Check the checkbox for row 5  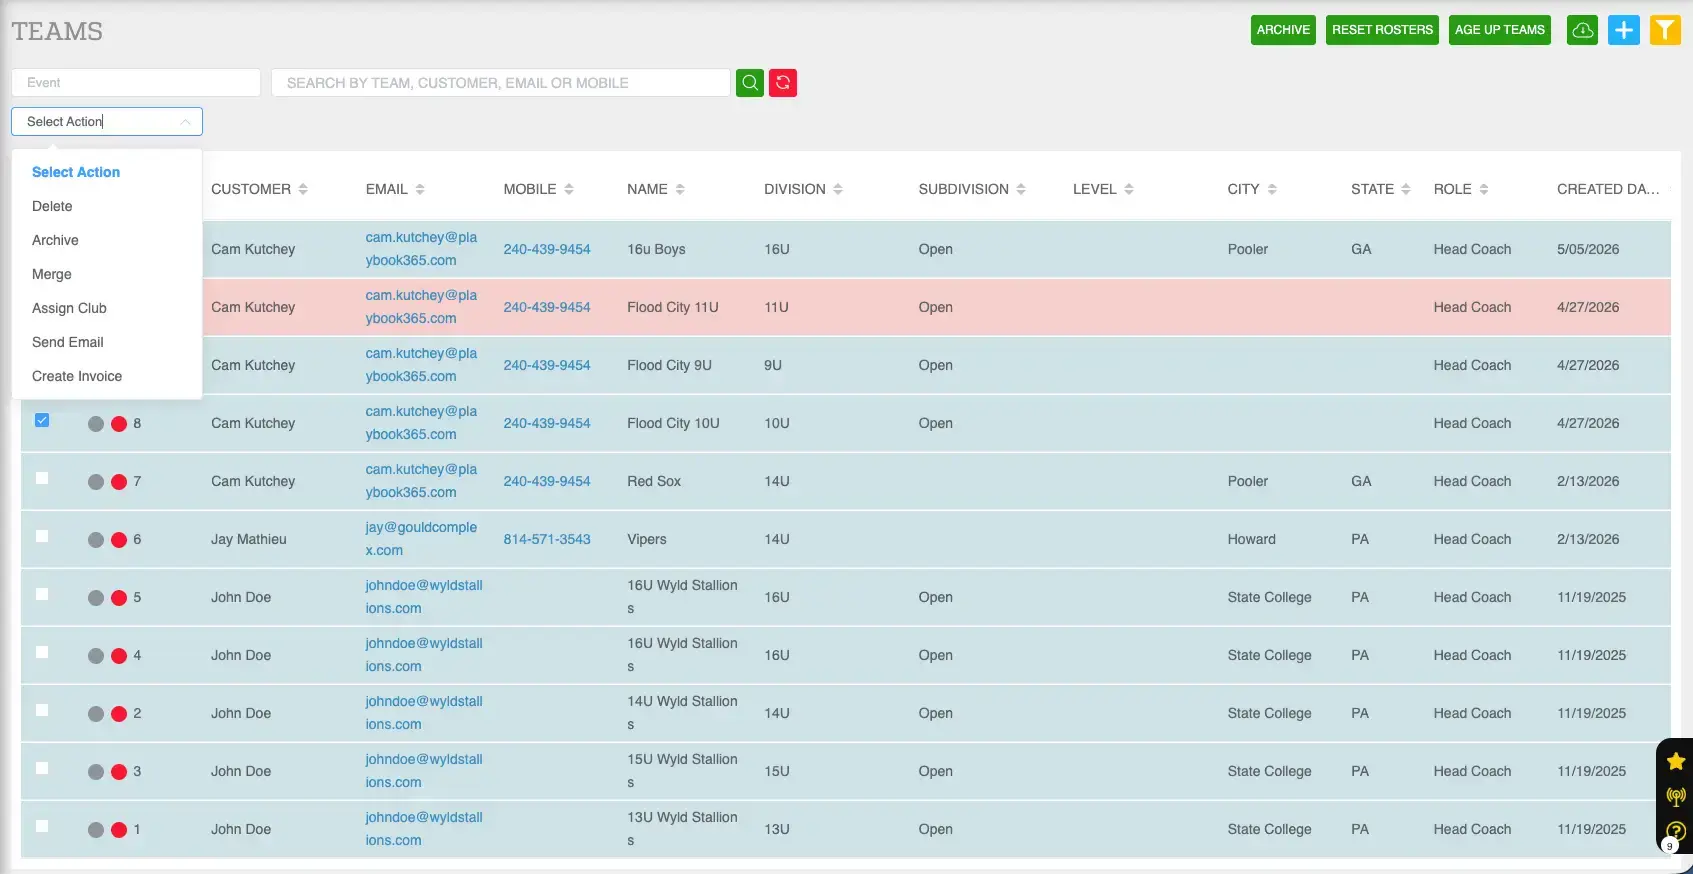click(x=42, y=594)
